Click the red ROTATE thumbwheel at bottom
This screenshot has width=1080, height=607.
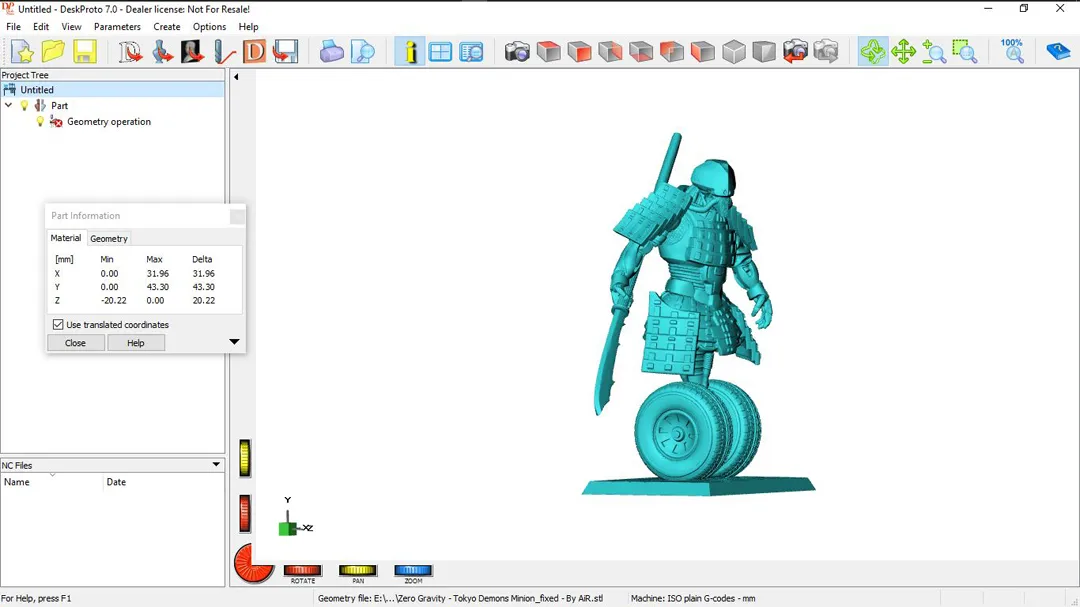[302, 570]
